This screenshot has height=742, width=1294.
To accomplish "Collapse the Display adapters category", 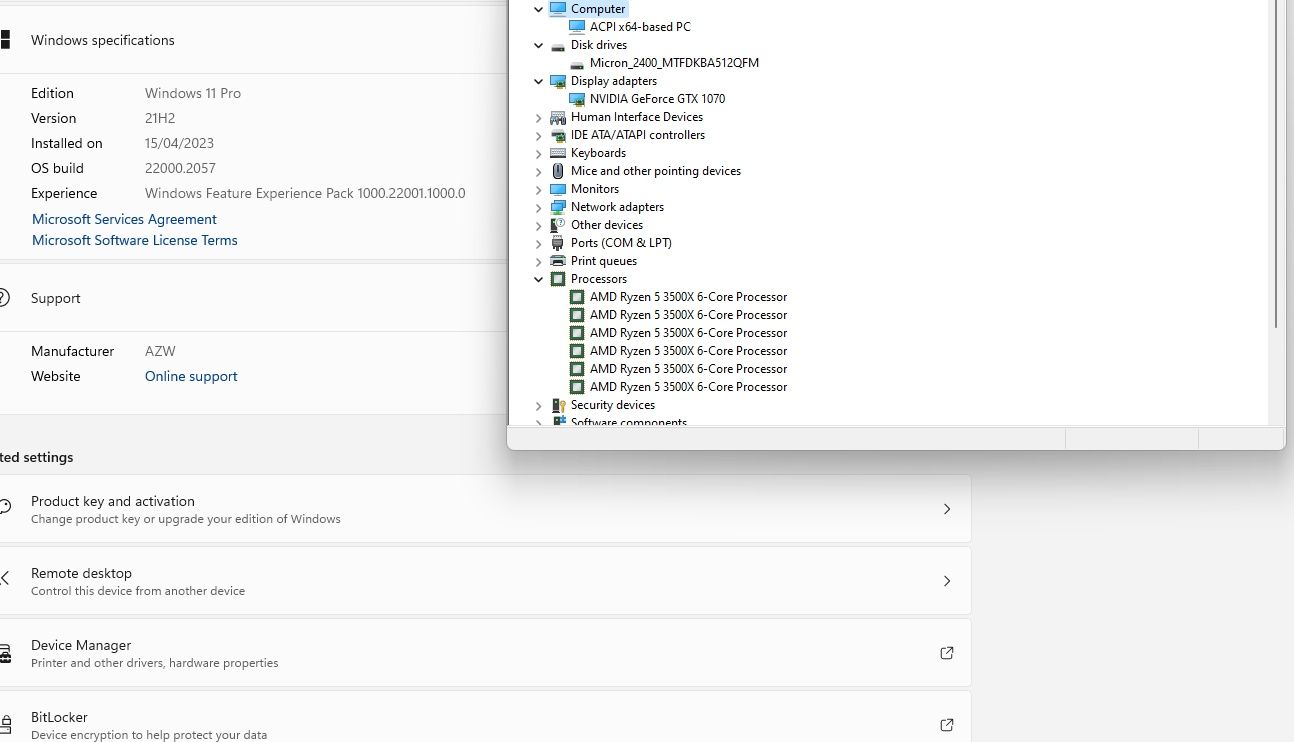I will pyautogui.click(x=538, y=81).
